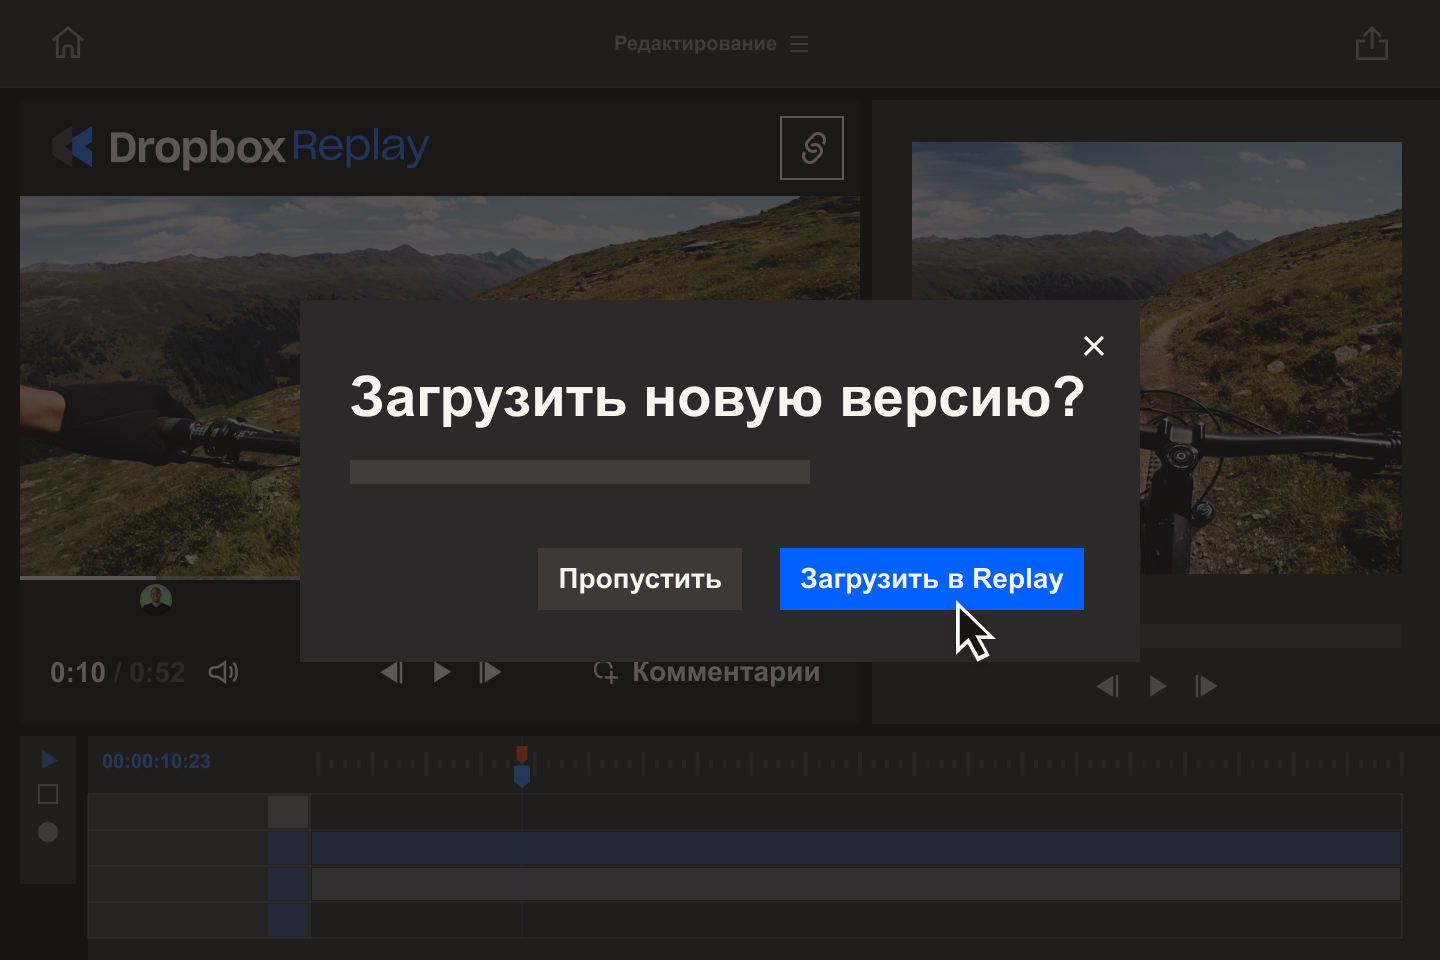Step forward one frame in right preview
The height and width of the screenshot is (960, 1440).
1206,686
